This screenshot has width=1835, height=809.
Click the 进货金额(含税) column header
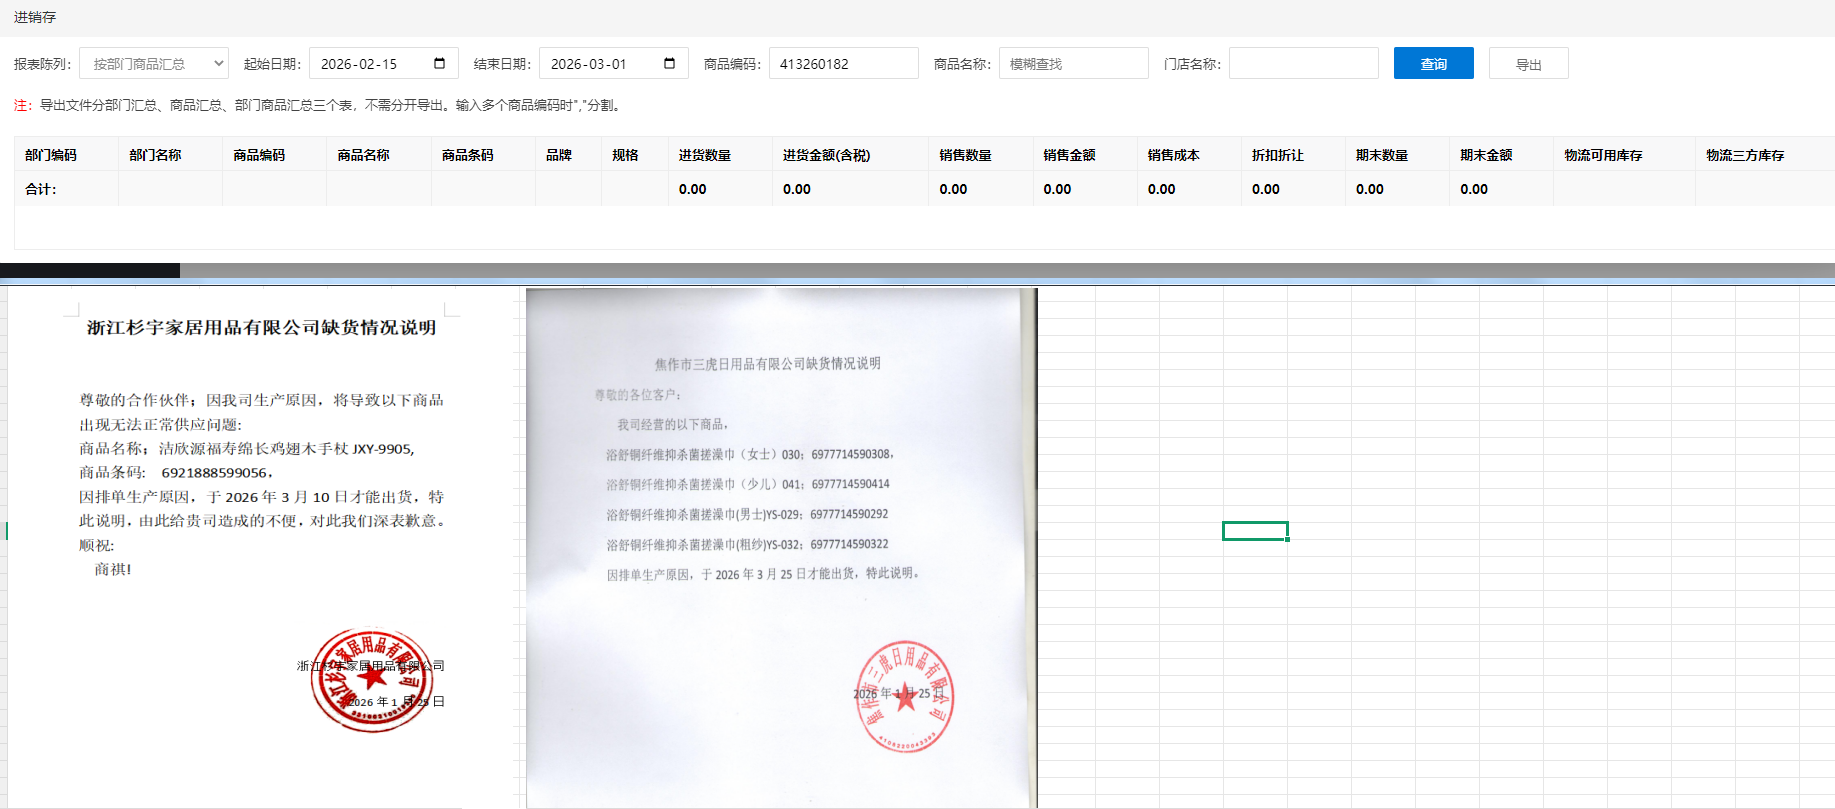click(826, 155)
